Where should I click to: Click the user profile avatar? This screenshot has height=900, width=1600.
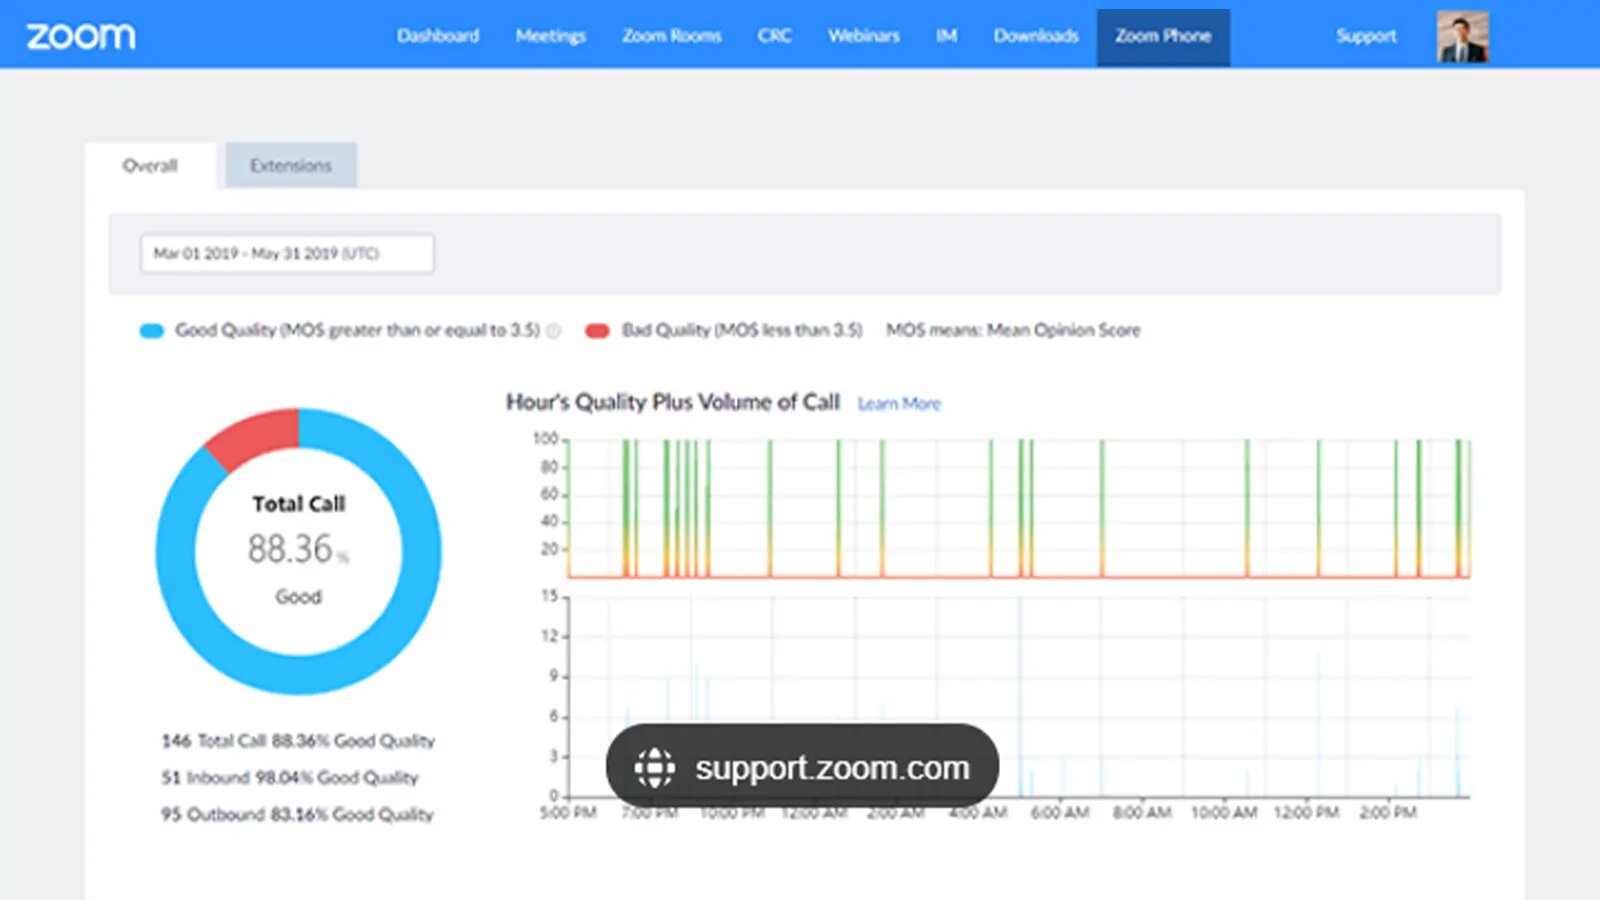tap(1463, 37)
